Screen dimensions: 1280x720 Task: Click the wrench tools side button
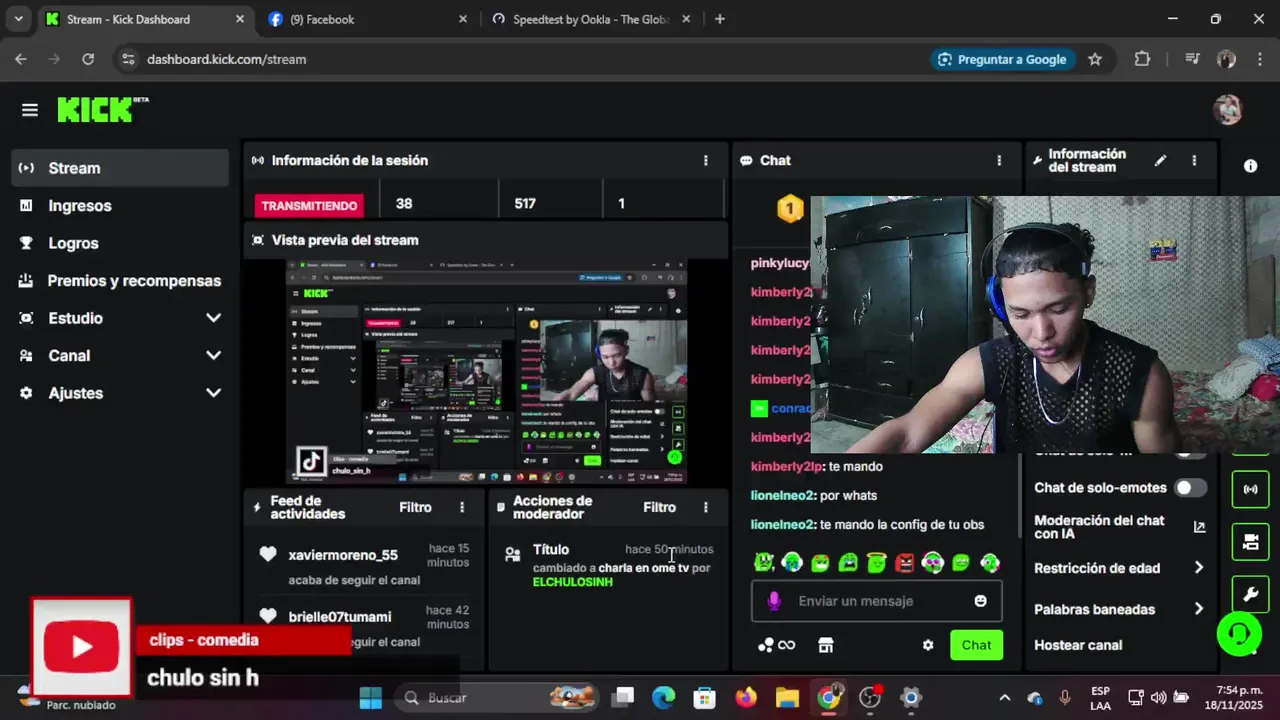point(1250,595)
